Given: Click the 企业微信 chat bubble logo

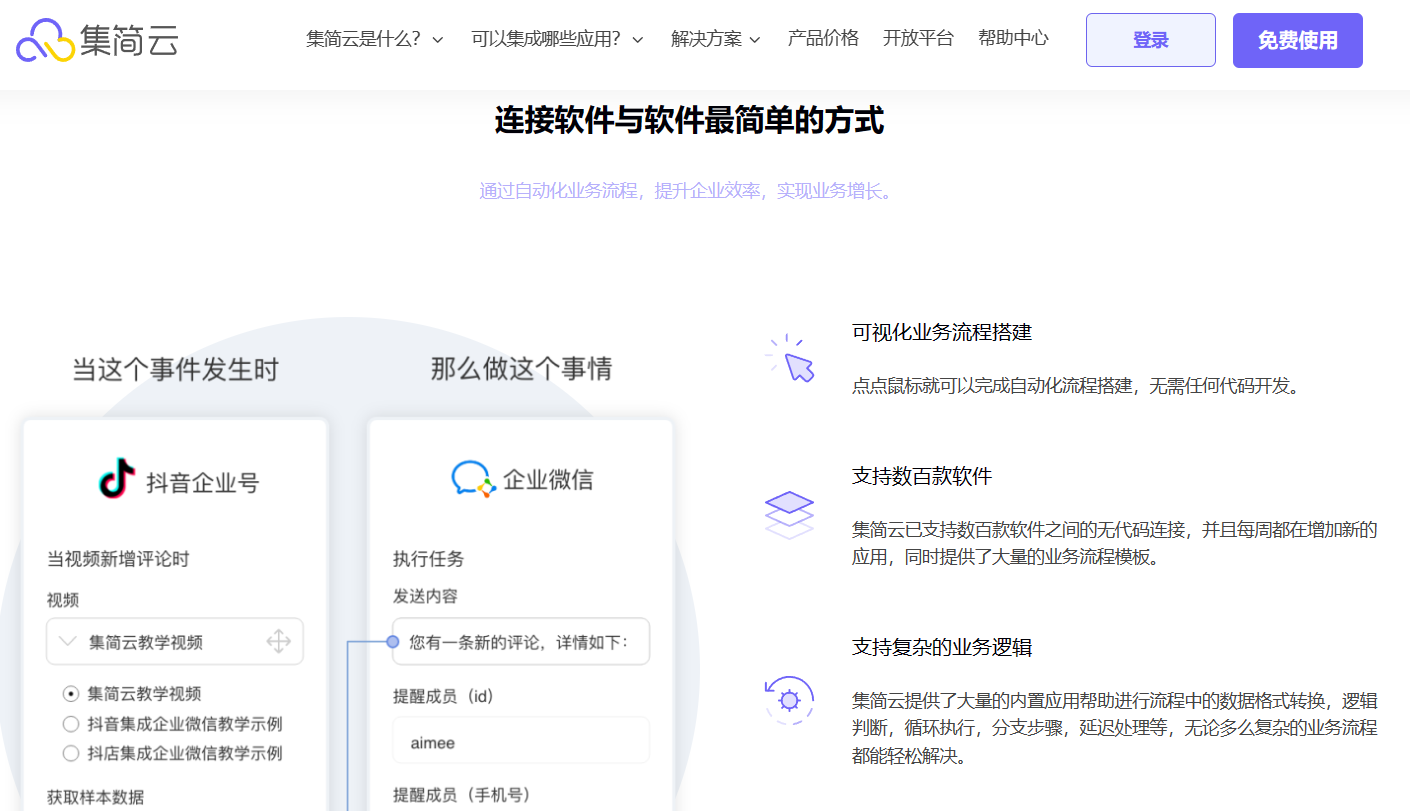Looking at the screenshot, I should coord(472,479).
